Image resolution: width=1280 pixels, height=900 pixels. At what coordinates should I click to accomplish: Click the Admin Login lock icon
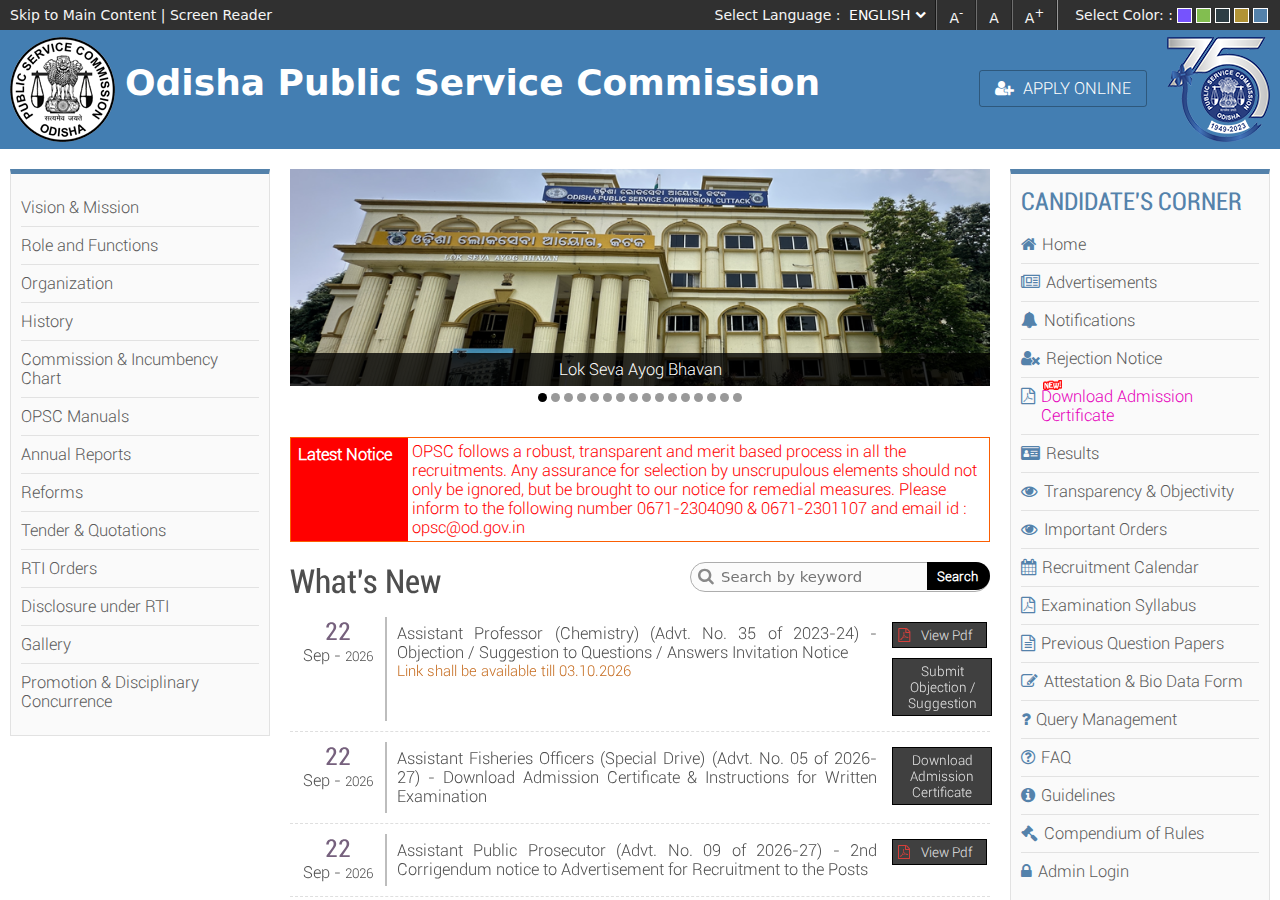click(x=1026, y=872)
